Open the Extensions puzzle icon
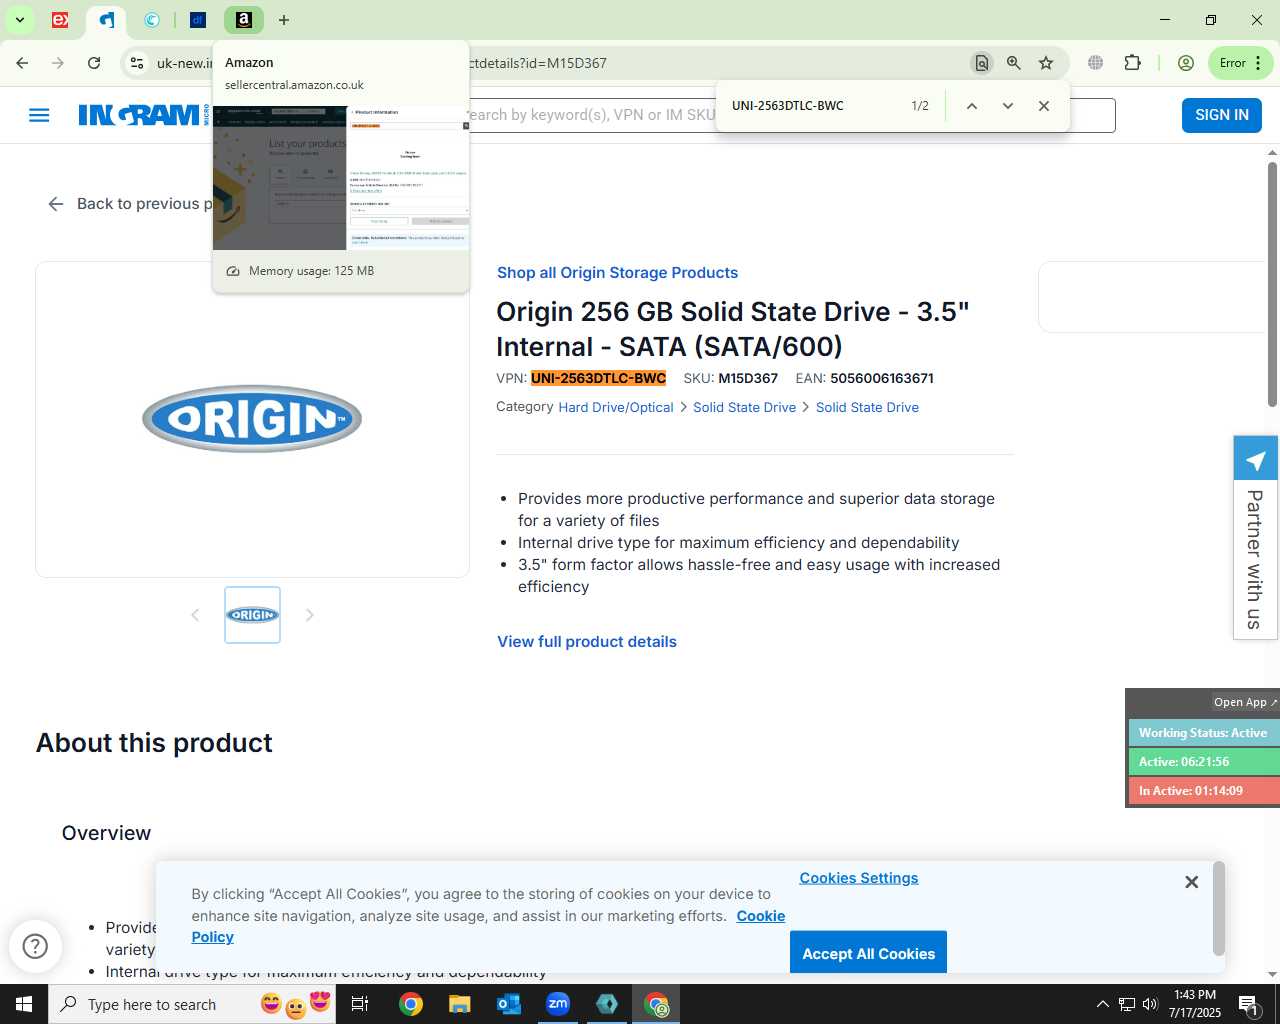This screenshot has height=1024, width=1280. point(1132,63)
